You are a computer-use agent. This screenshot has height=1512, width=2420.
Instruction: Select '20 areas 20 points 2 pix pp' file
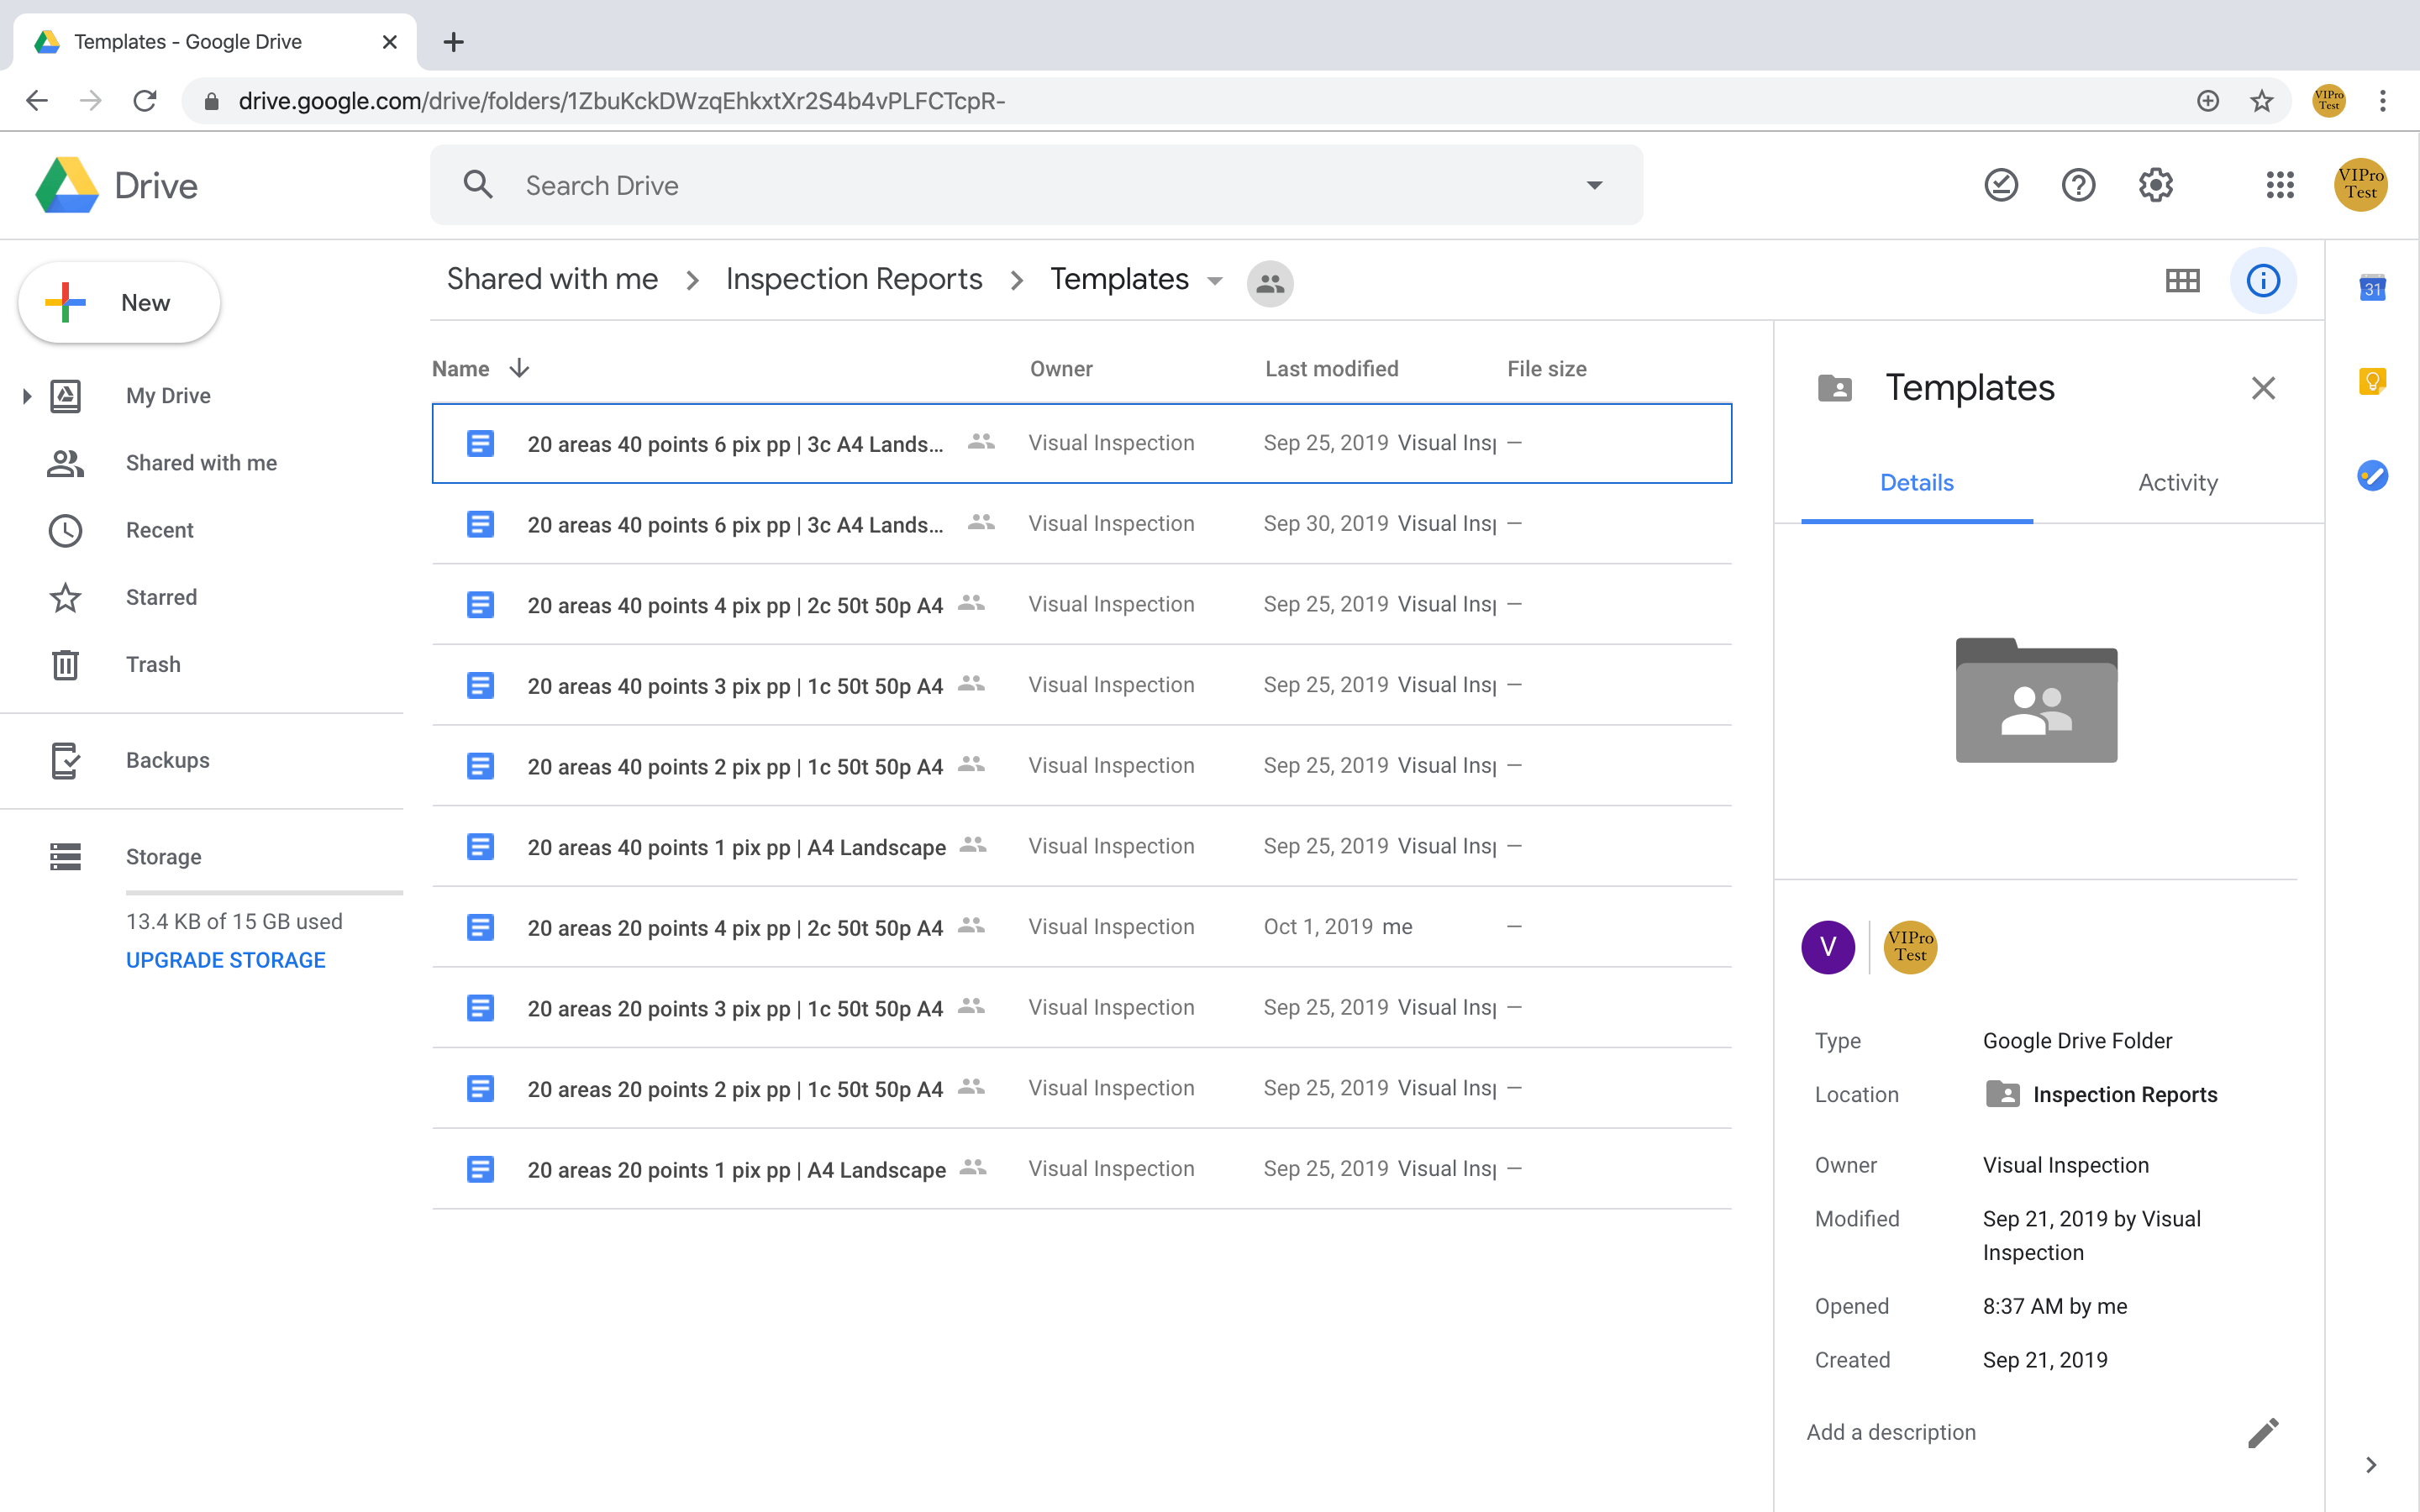1081,1089
